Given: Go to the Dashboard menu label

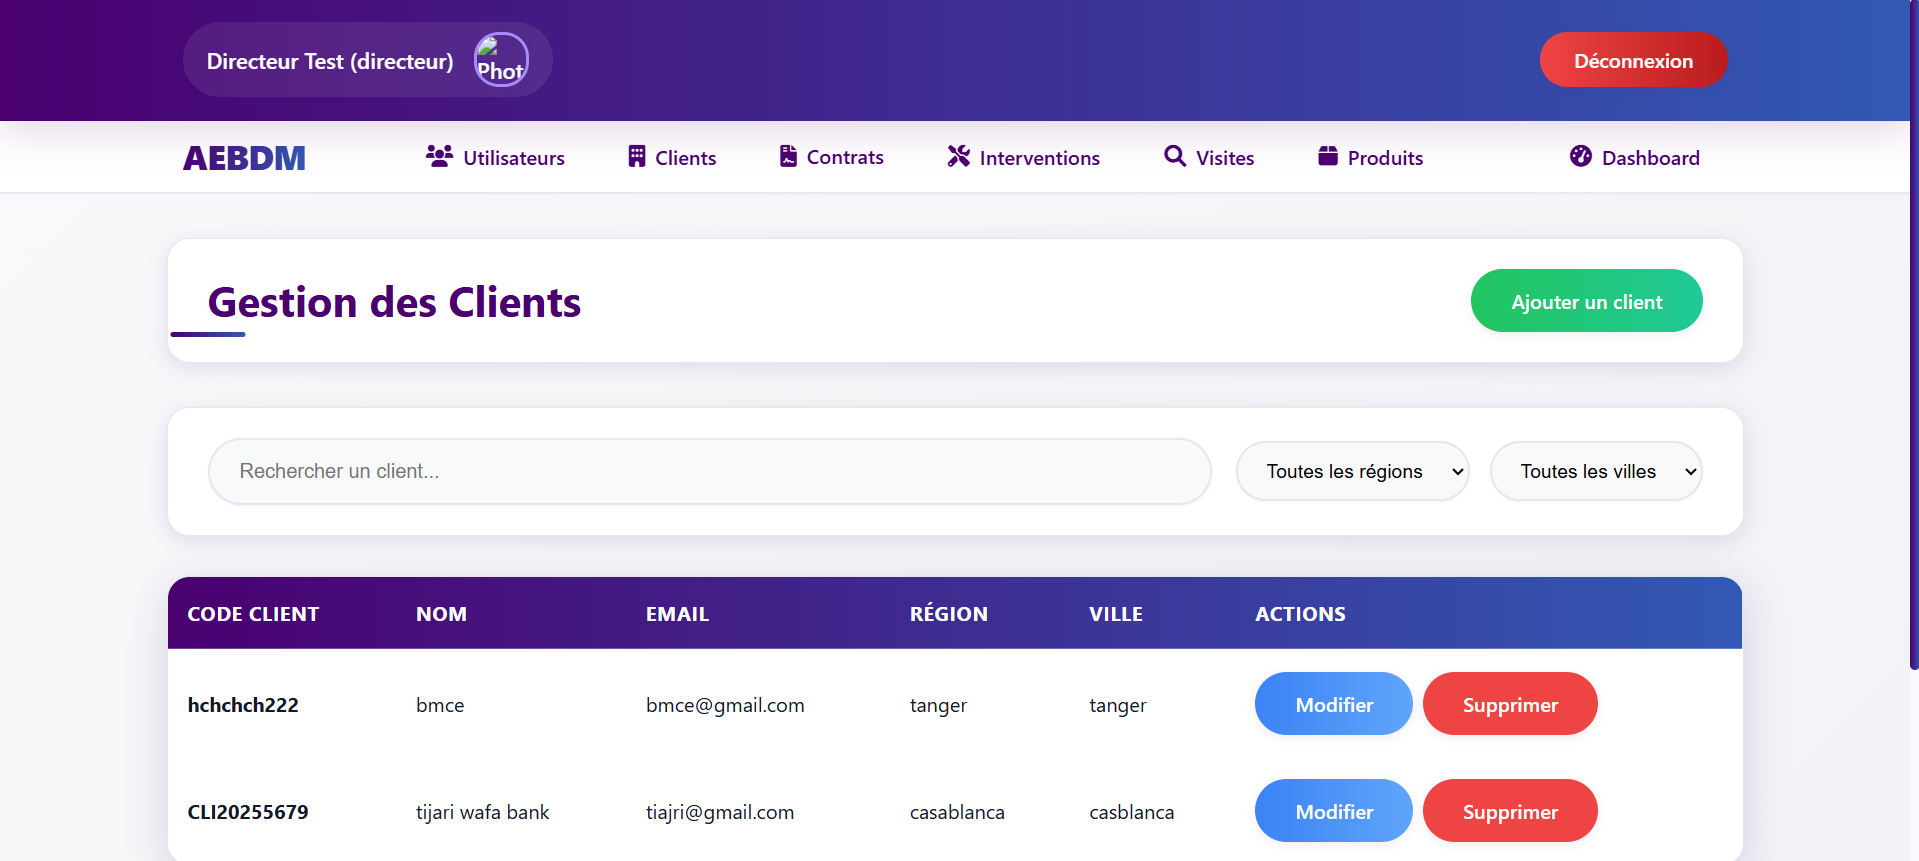Looking at the screenshot, I should [x=1650, y=158].
